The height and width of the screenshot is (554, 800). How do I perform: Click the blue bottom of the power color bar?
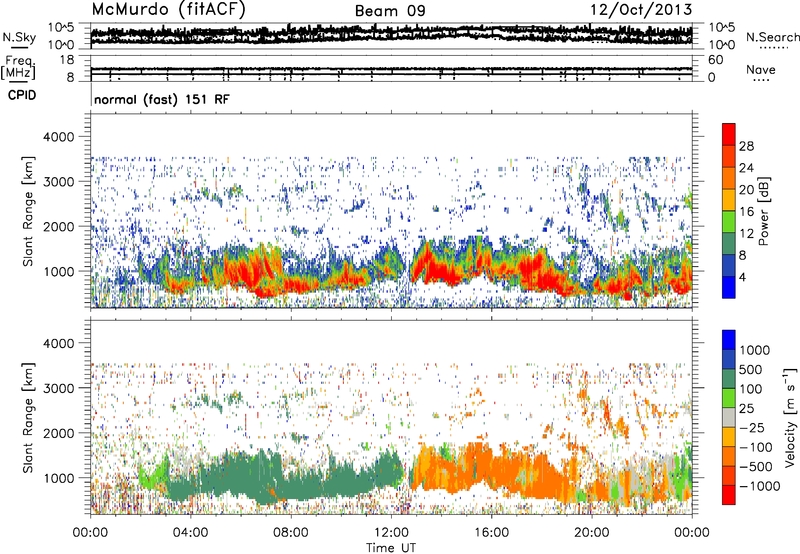coord(729,287)
